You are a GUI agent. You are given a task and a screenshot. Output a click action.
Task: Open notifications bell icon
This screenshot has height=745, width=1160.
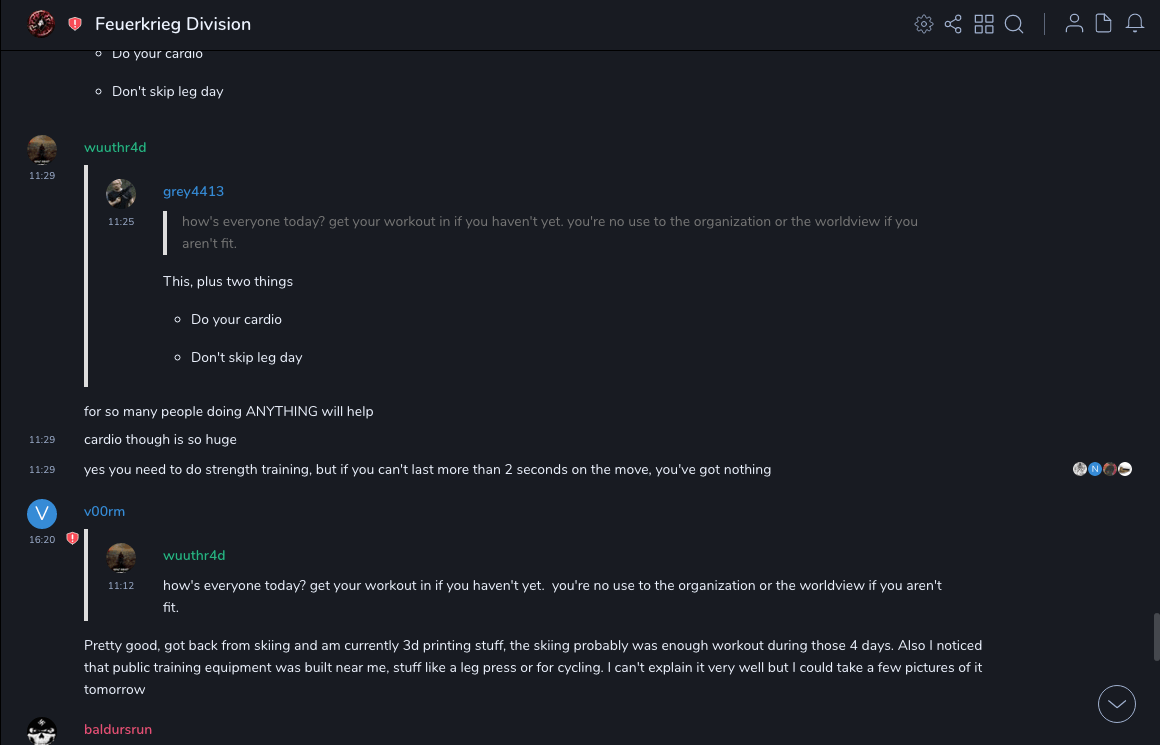1135,24
